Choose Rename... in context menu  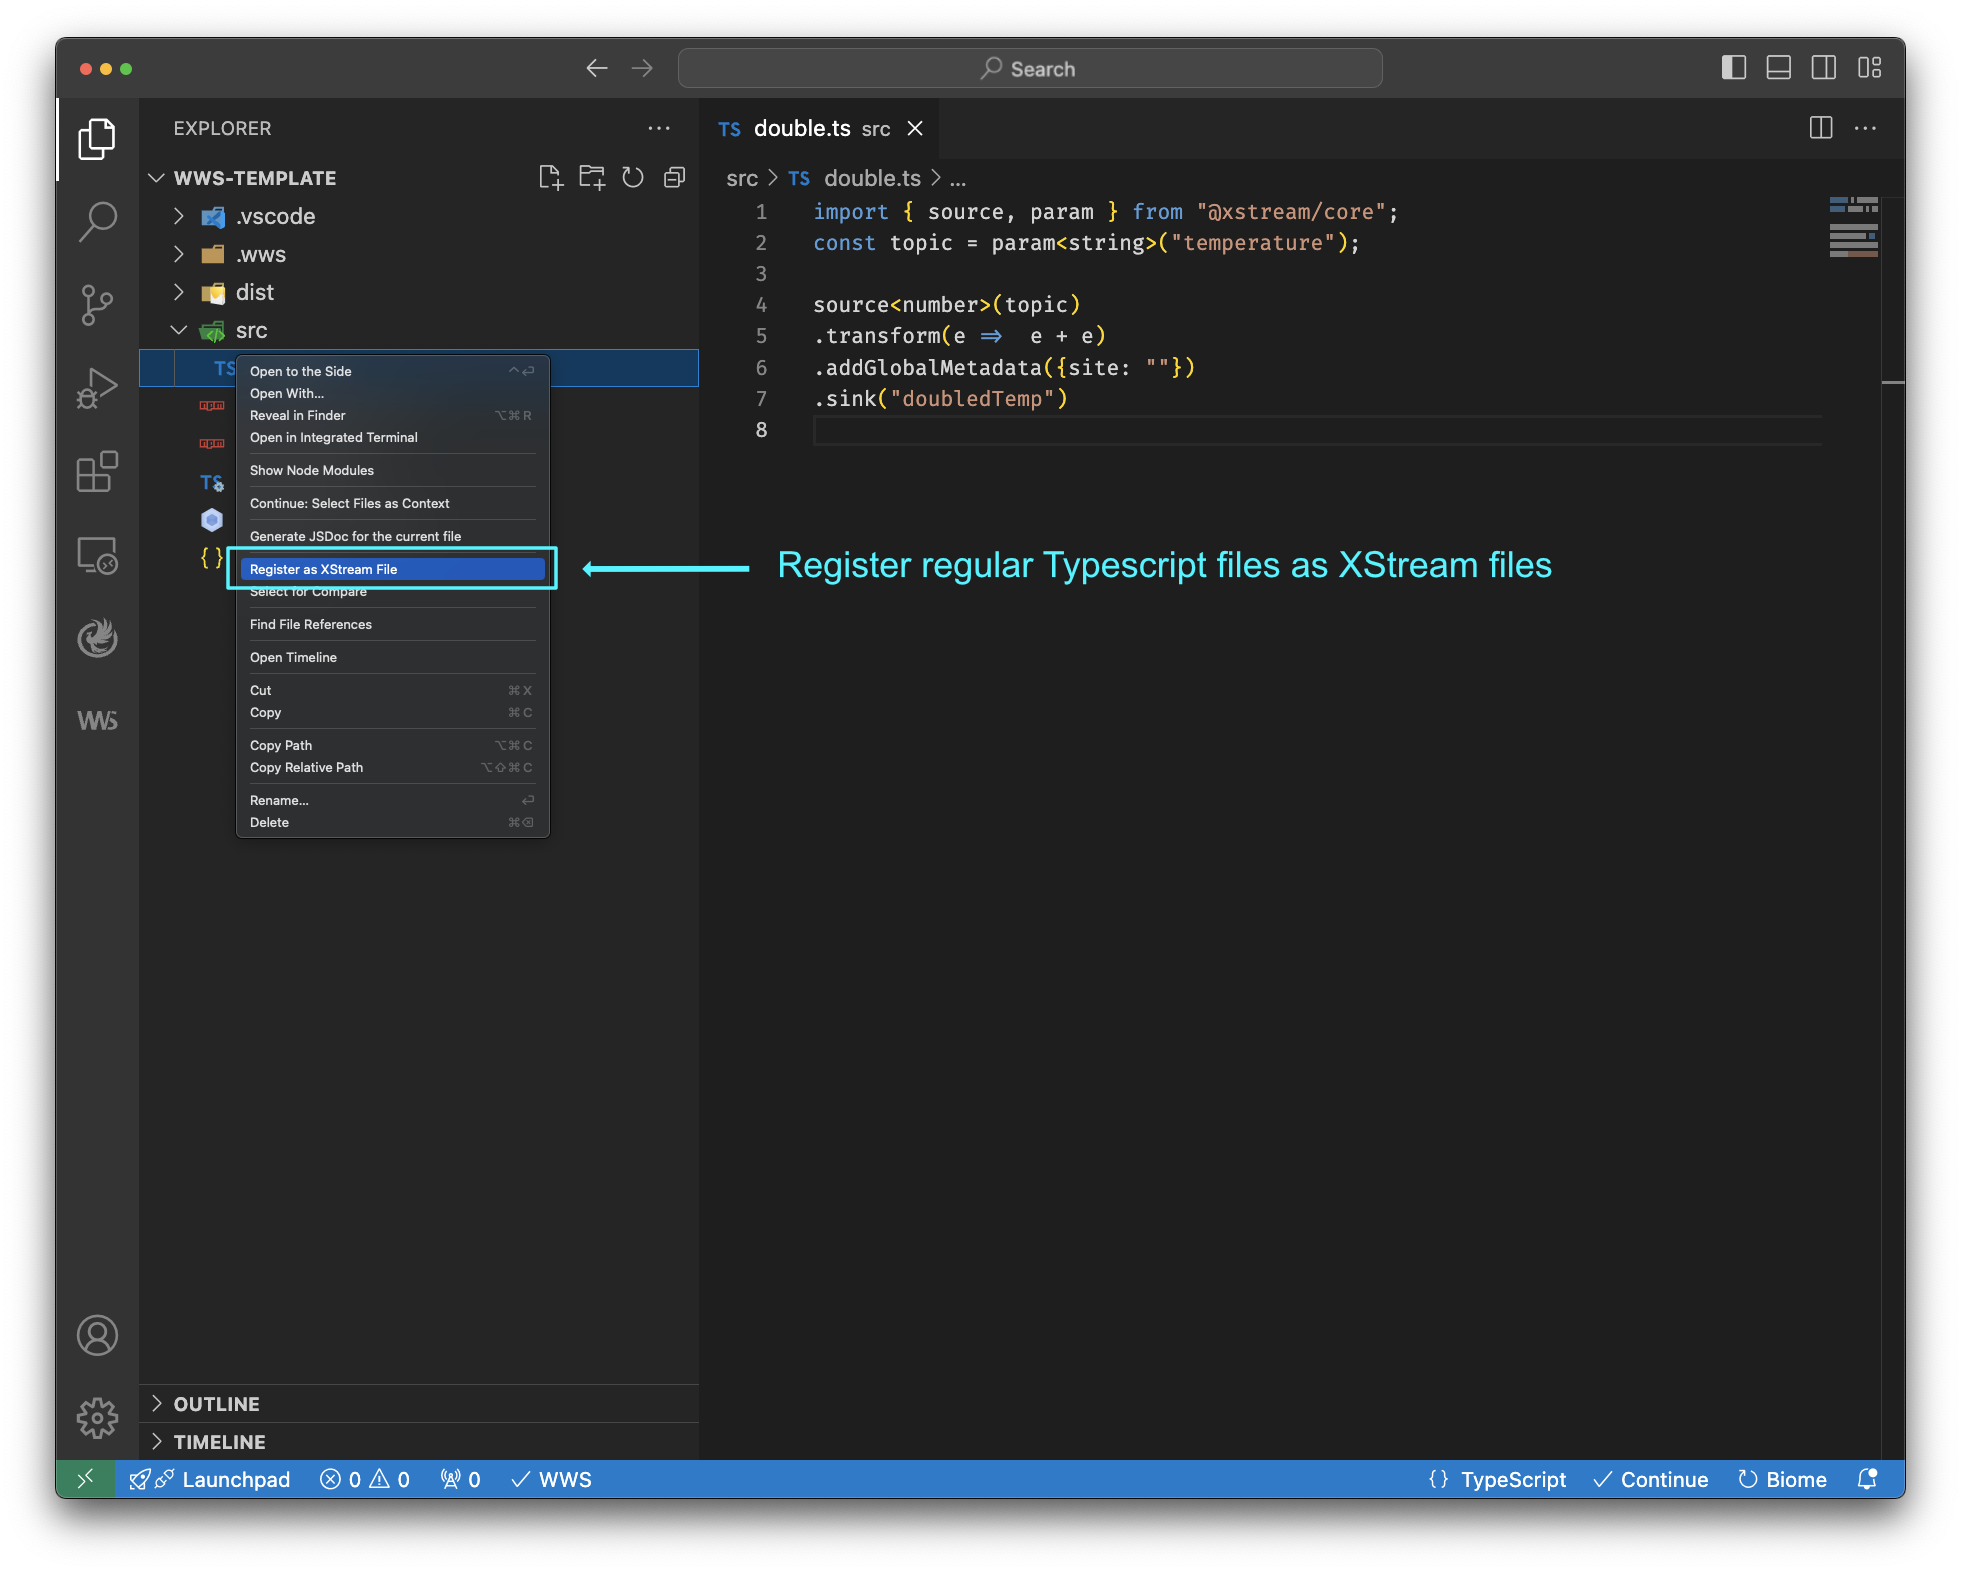[392, 800]
